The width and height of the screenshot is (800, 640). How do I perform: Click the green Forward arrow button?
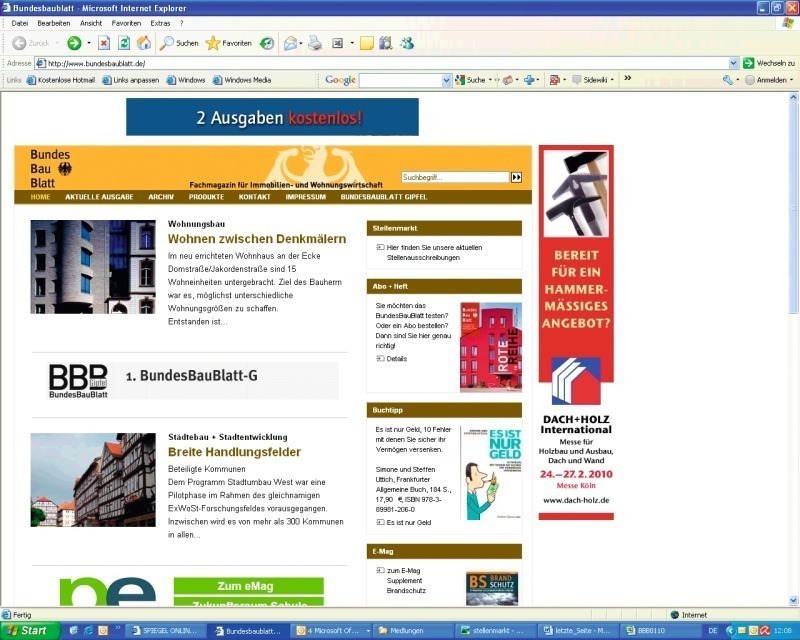[74, 43]
